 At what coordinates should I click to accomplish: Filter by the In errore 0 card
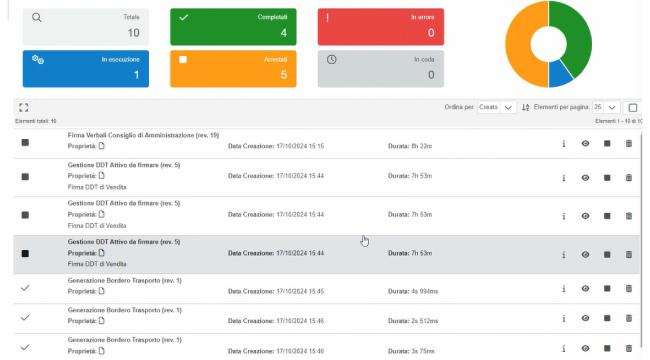(381, 27)
